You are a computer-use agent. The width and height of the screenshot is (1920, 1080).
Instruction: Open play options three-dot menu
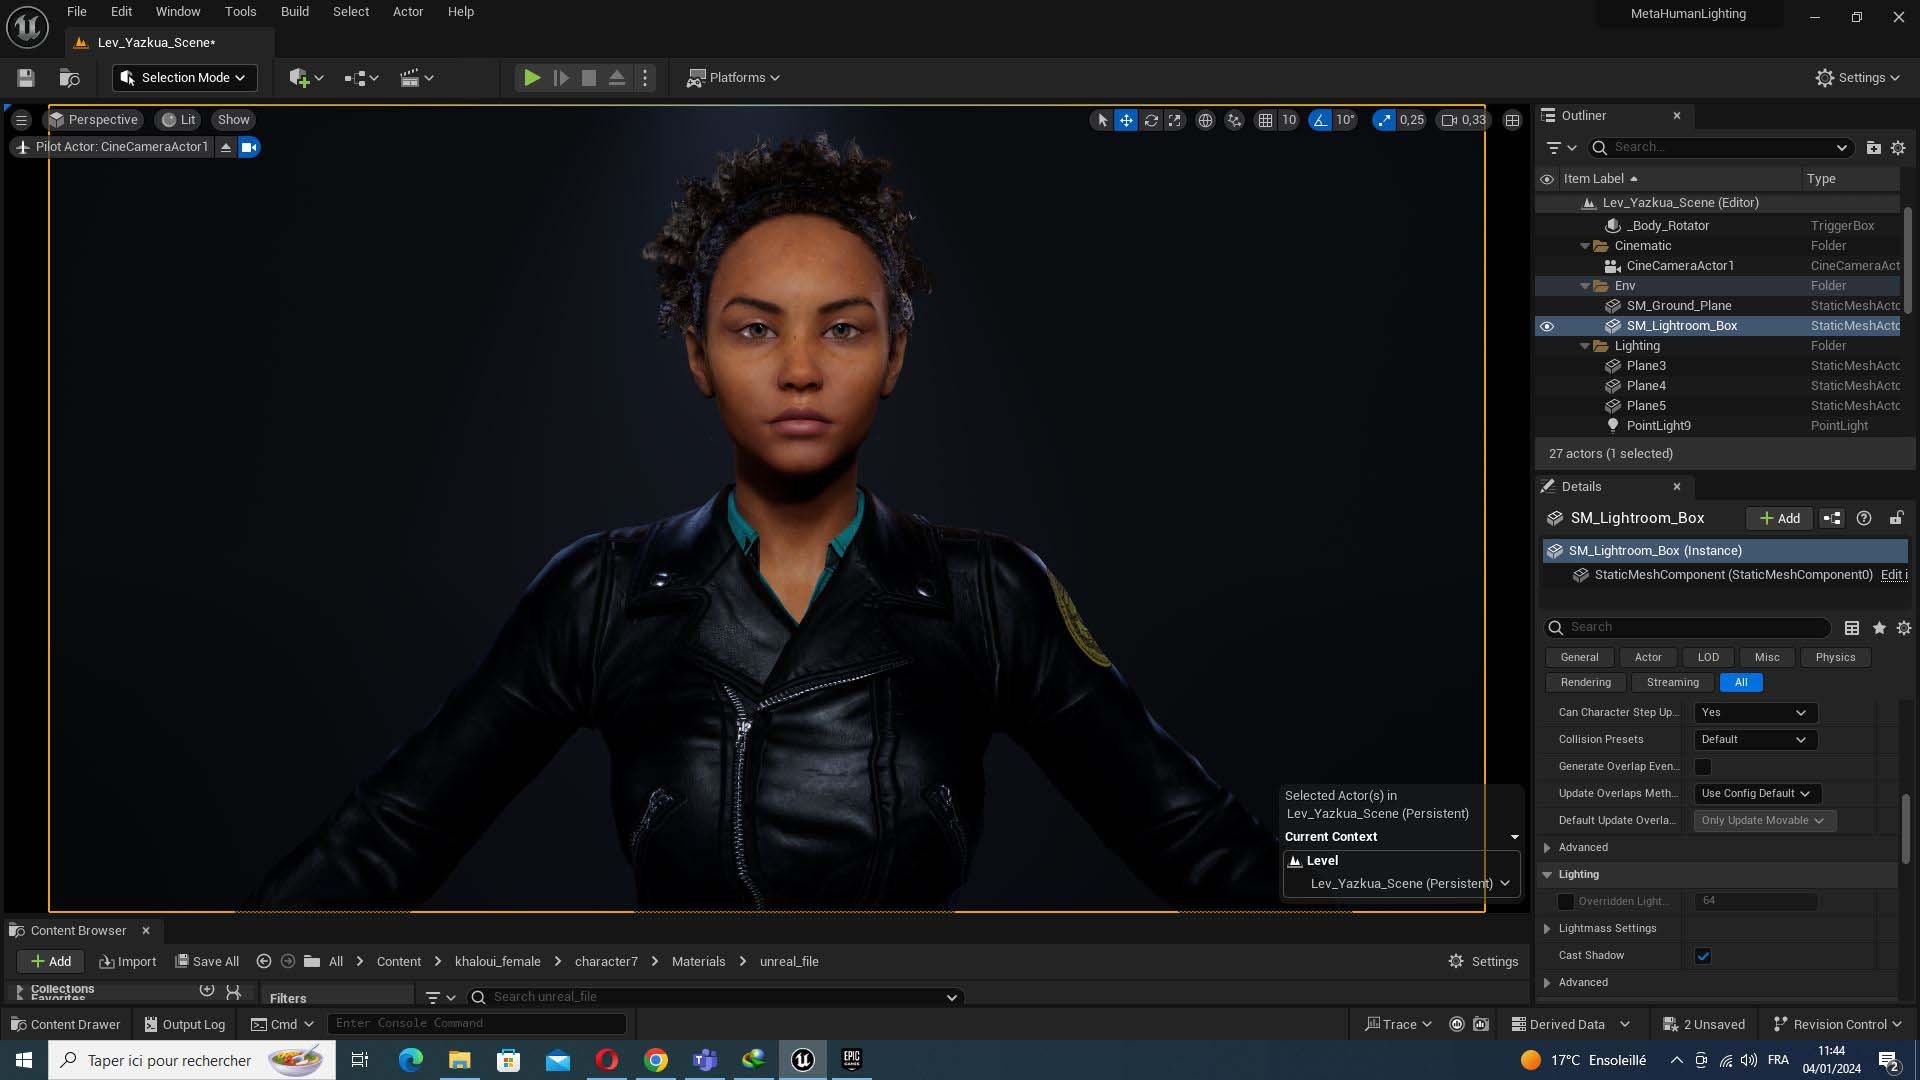645,78
